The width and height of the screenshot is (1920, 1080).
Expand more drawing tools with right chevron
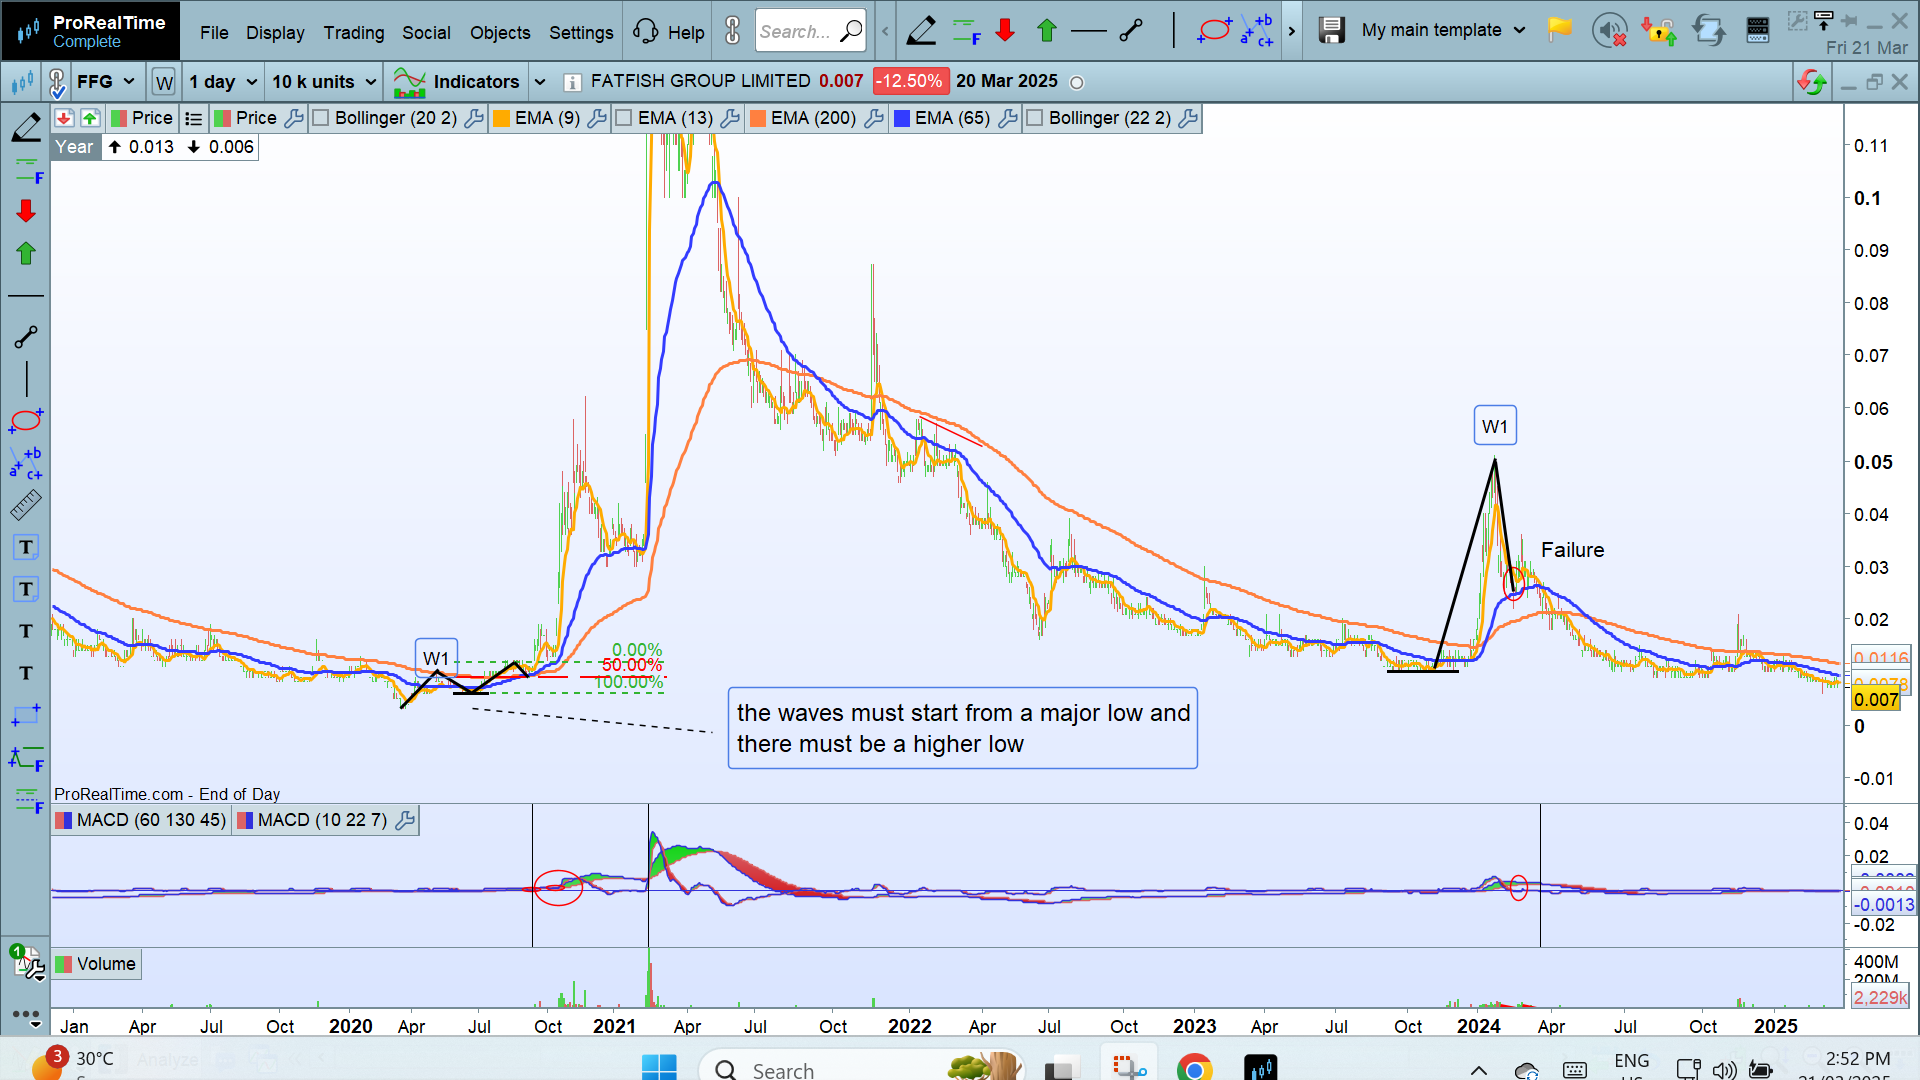point(1292,31)
